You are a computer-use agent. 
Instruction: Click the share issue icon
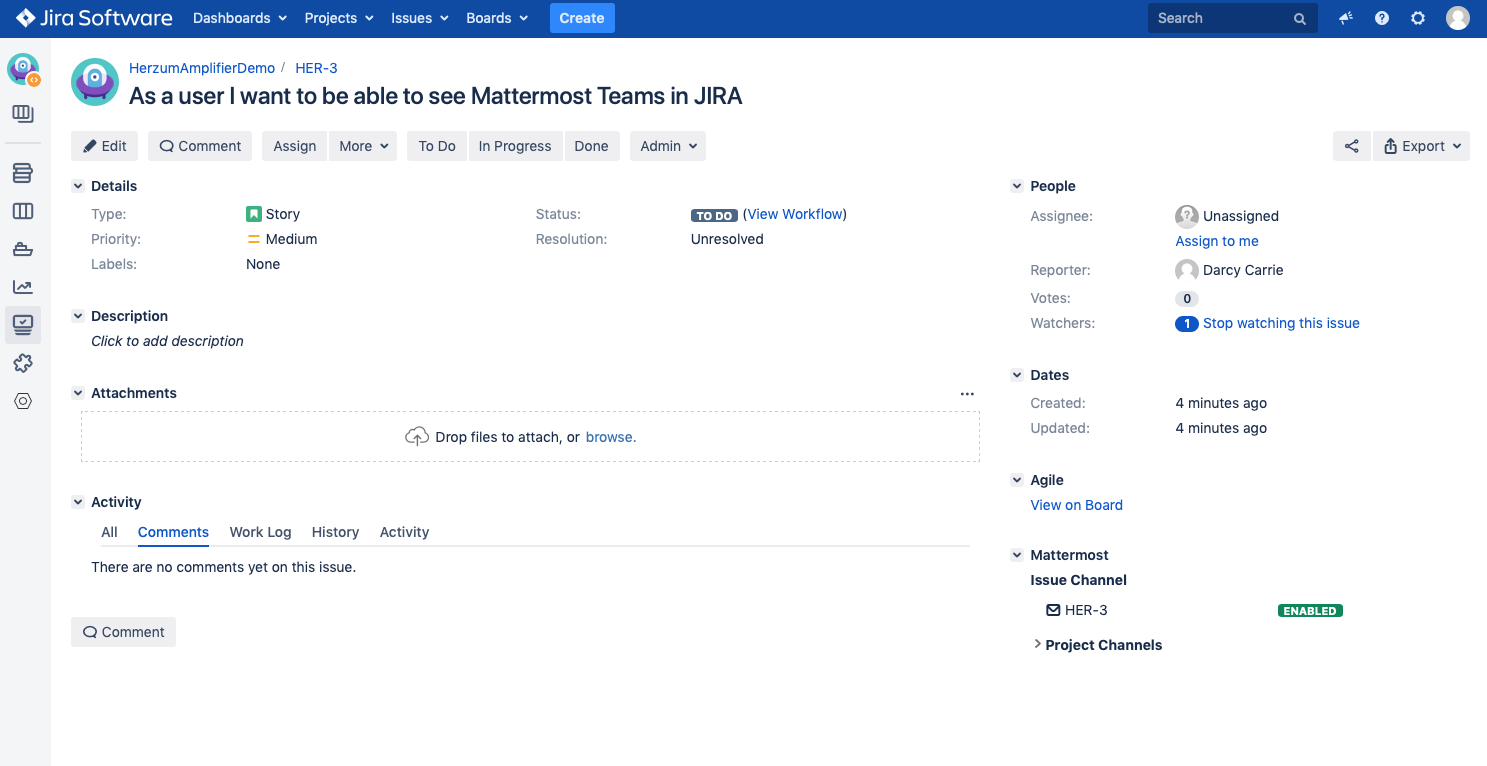(x=1351, y=146)
